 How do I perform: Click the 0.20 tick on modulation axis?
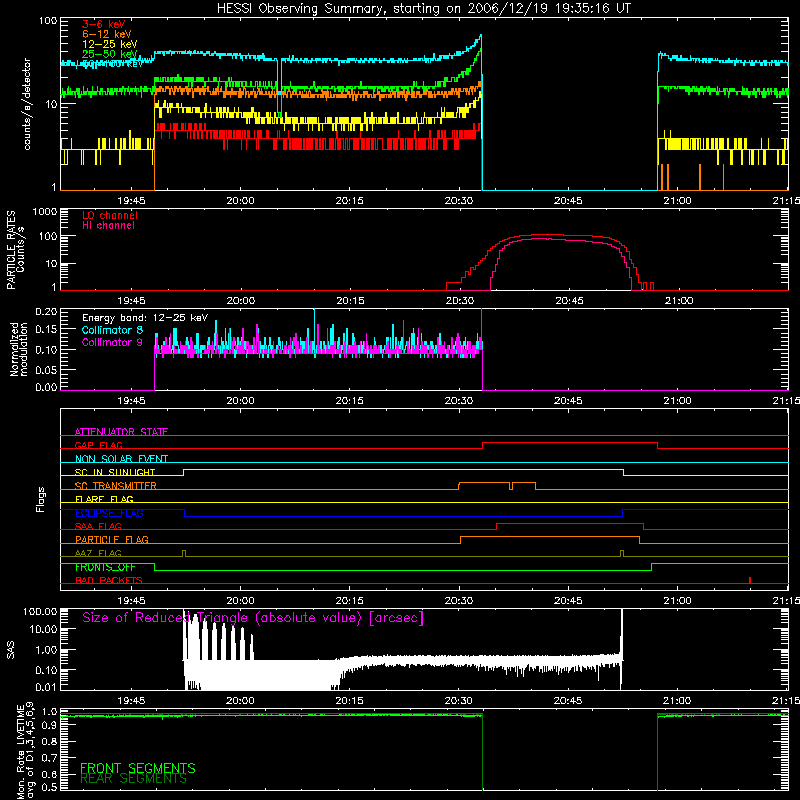coord(46,311)
